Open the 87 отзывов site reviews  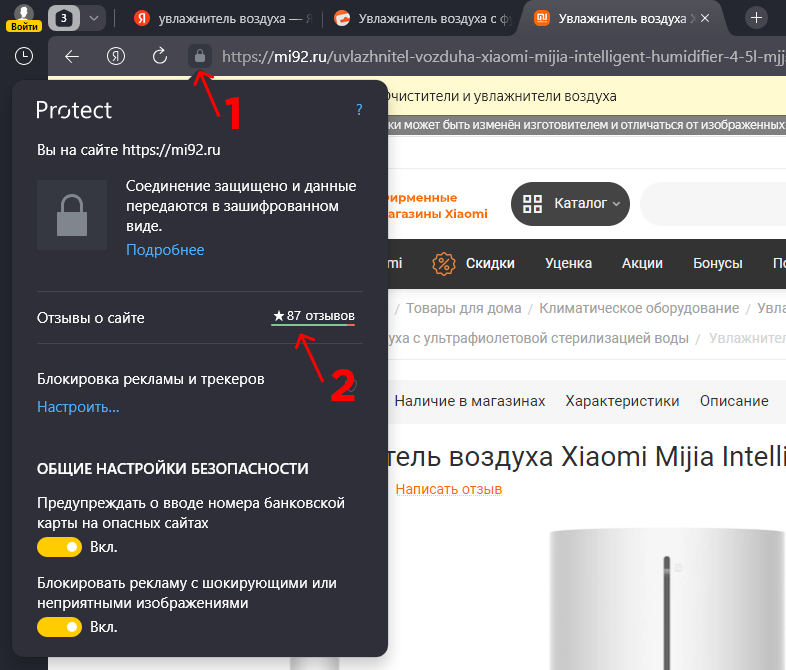(x=313, y=316)
